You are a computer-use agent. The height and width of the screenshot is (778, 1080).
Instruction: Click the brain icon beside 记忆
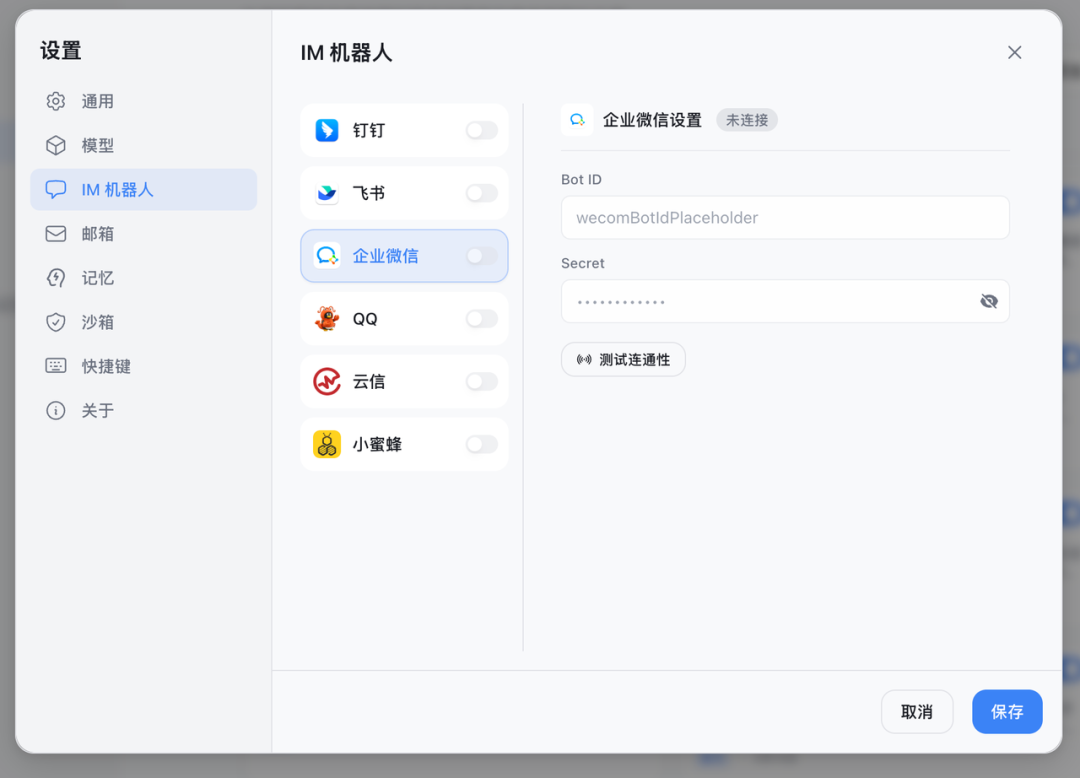point(56,278)
